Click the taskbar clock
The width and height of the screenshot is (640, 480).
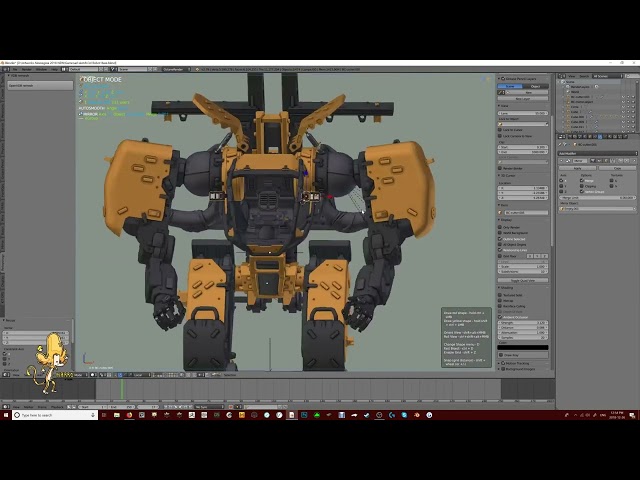coord(617,415)
